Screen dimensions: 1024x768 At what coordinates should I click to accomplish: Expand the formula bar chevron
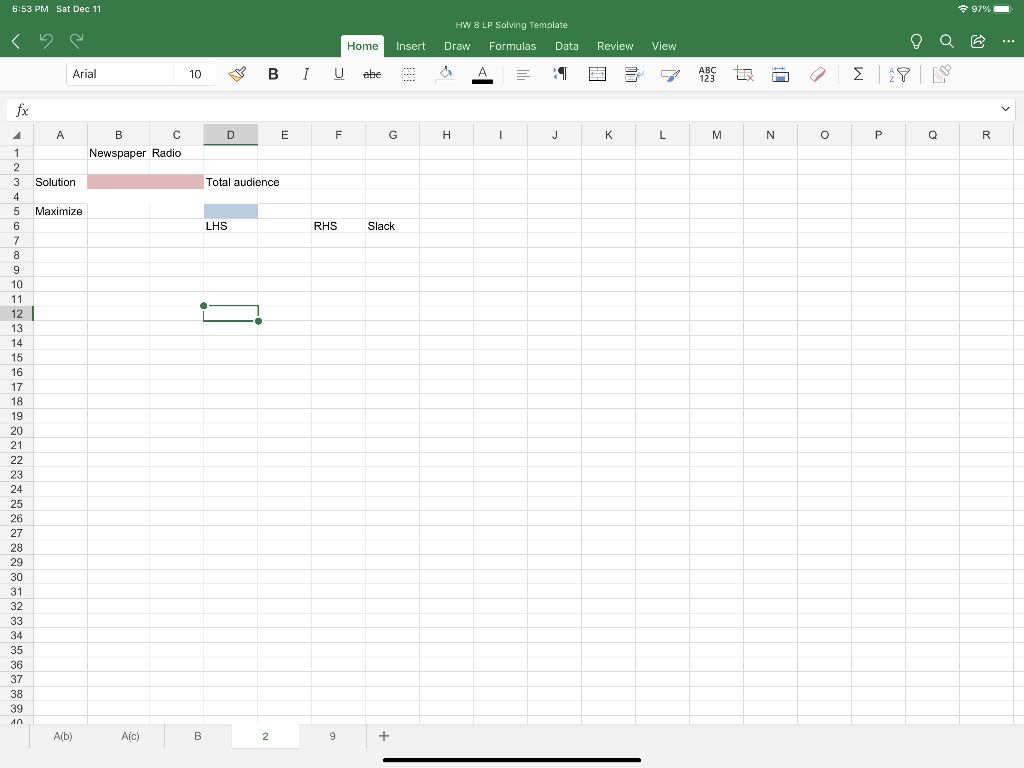click(x=1005, y=109)
